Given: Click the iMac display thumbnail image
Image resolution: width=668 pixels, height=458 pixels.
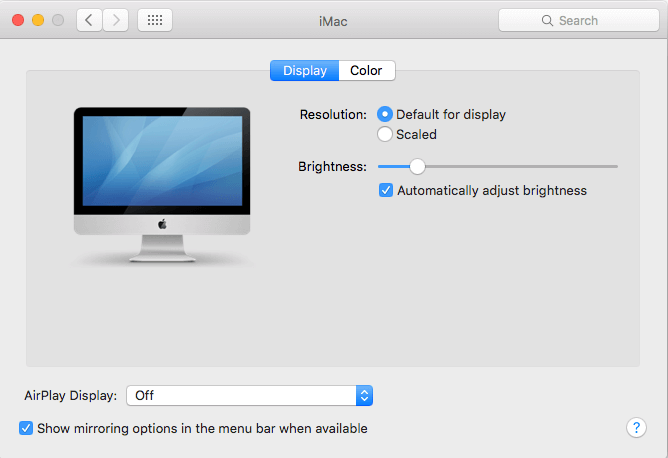Looking at the screenshot, I should (x=162, y=184).
